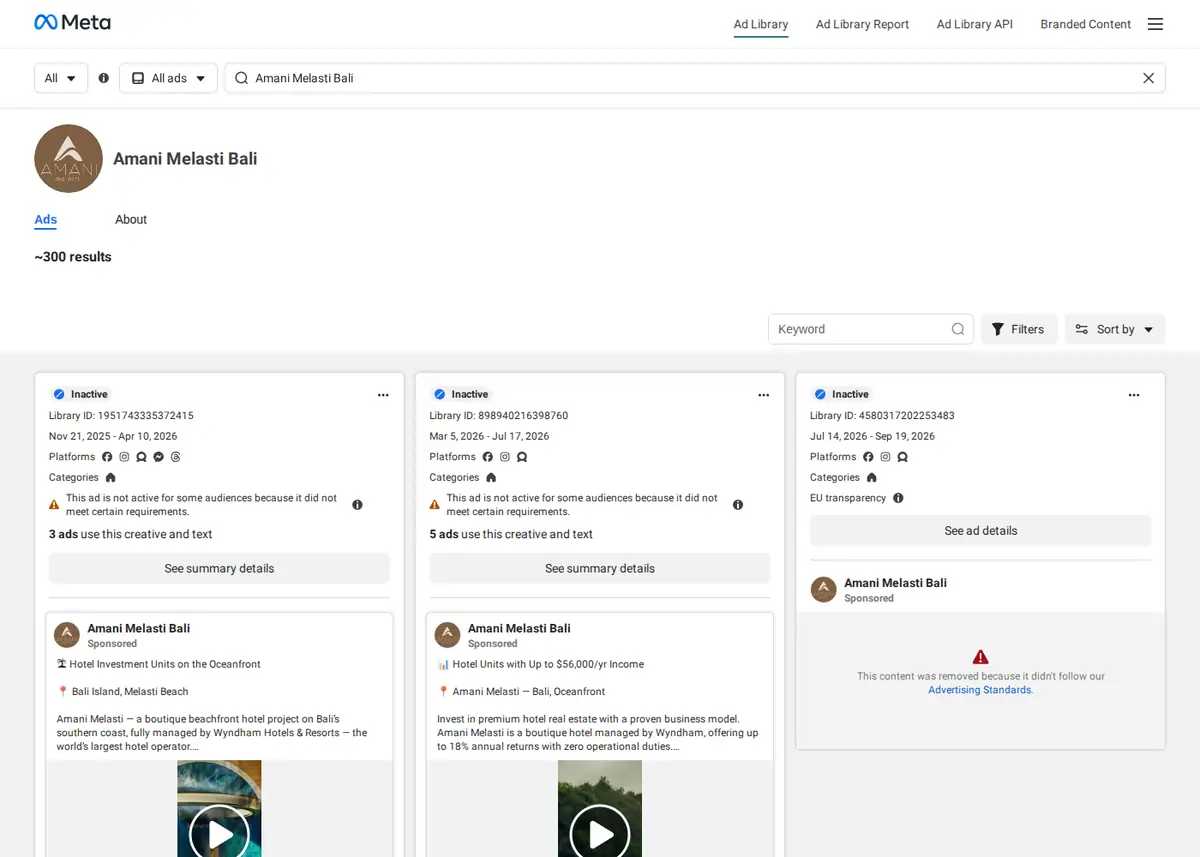Click advertiser avatar in Hotel Investment Units ad
The height and width of the screenshot is (857, 1200).
point(67,635)
